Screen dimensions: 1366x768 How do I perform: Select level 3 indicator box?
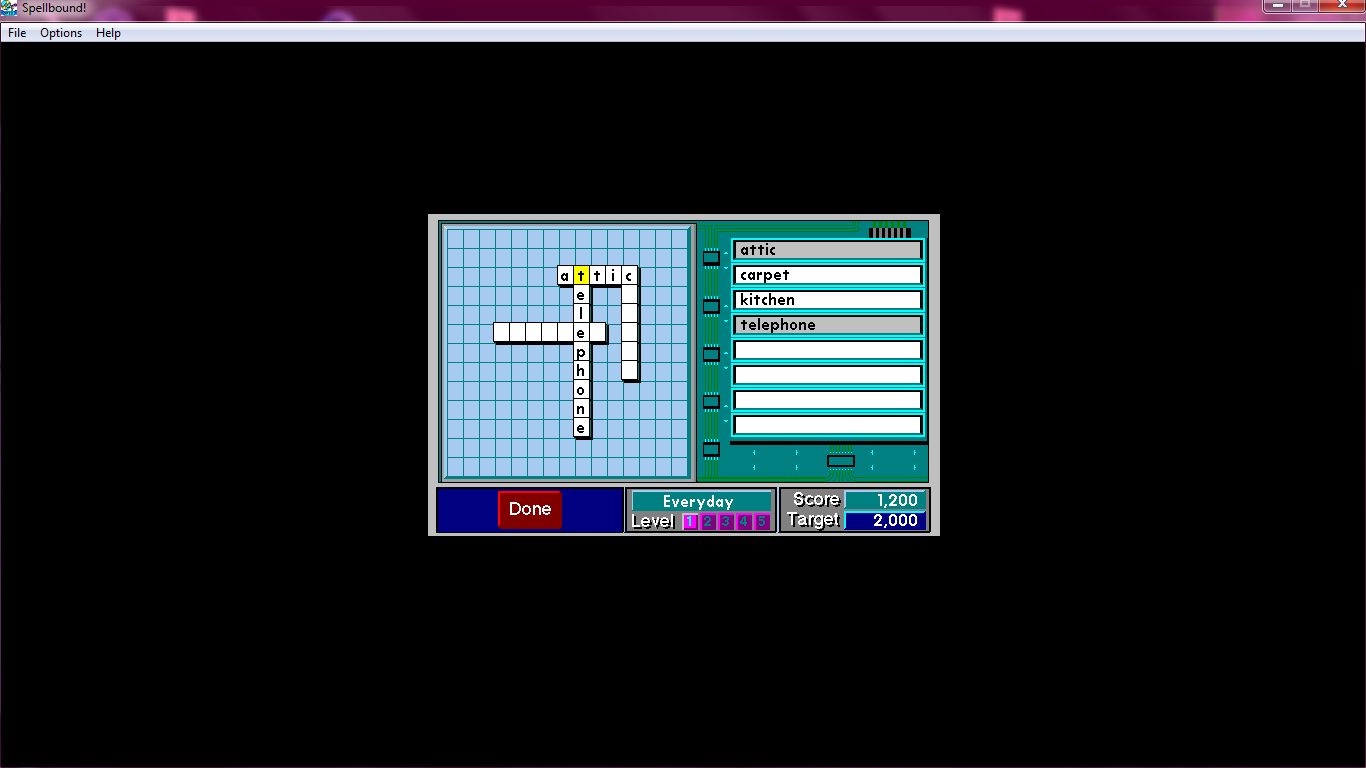(x=726, y=521)
